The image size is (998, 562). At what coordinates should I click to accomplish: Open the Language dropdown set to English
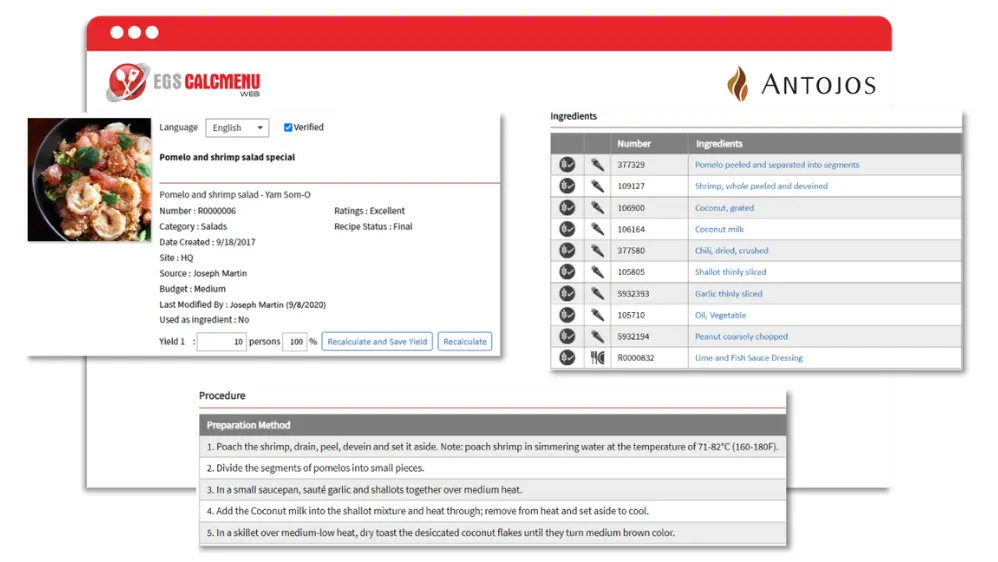237,128
